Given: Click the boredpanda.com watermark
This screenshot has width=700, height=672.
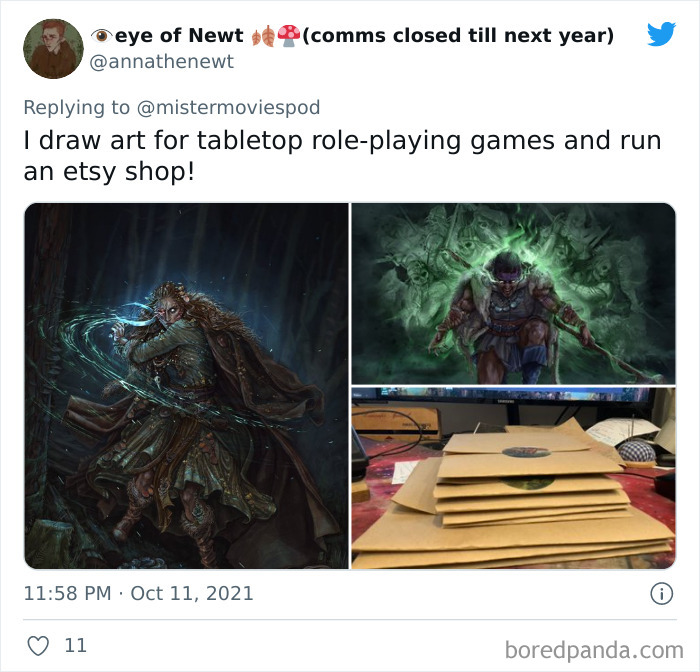Looking at the screenshot, I should coord(594,650).
